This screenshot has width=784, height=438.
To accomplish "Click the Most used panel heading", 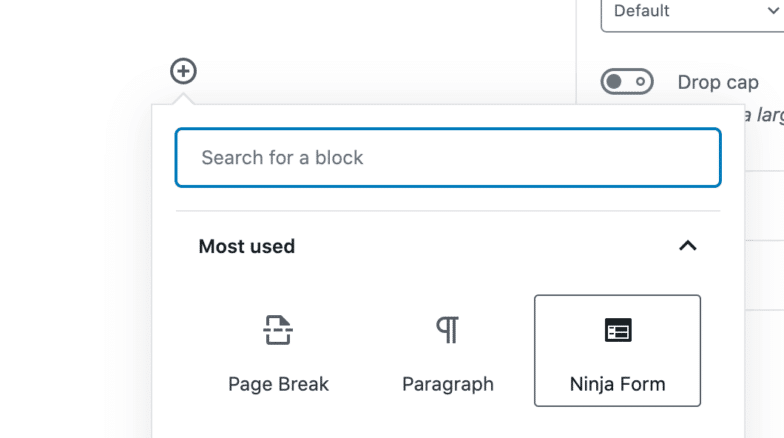I will pos(247,246).
